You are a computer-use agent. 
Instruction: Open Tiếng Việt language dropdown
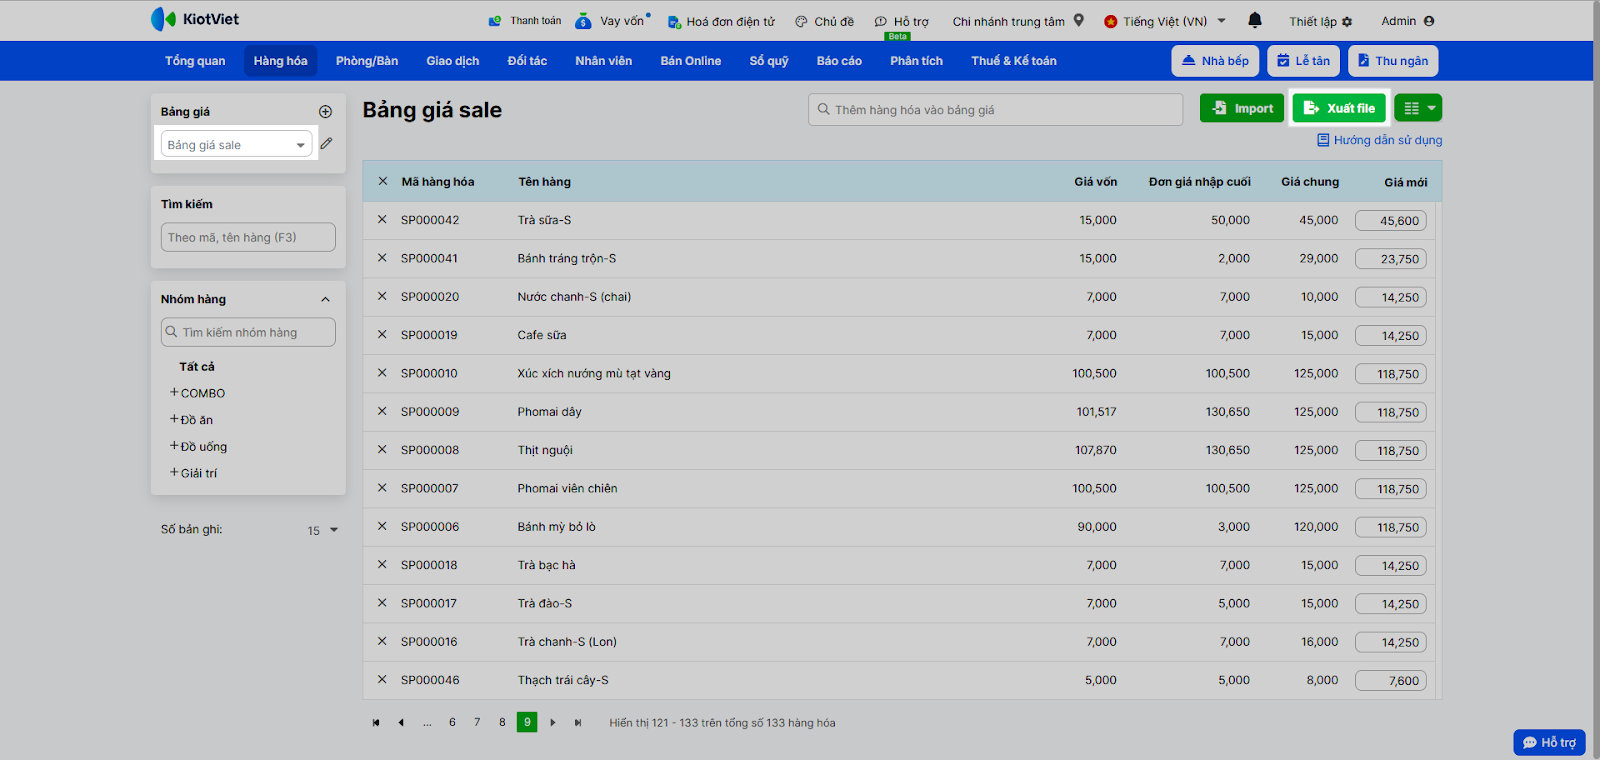1165,21
